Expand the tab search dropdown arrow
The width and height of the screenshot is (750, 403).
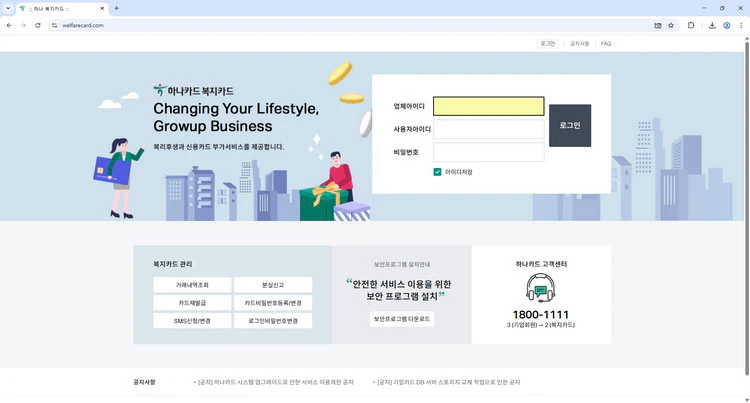click(8, 8)
